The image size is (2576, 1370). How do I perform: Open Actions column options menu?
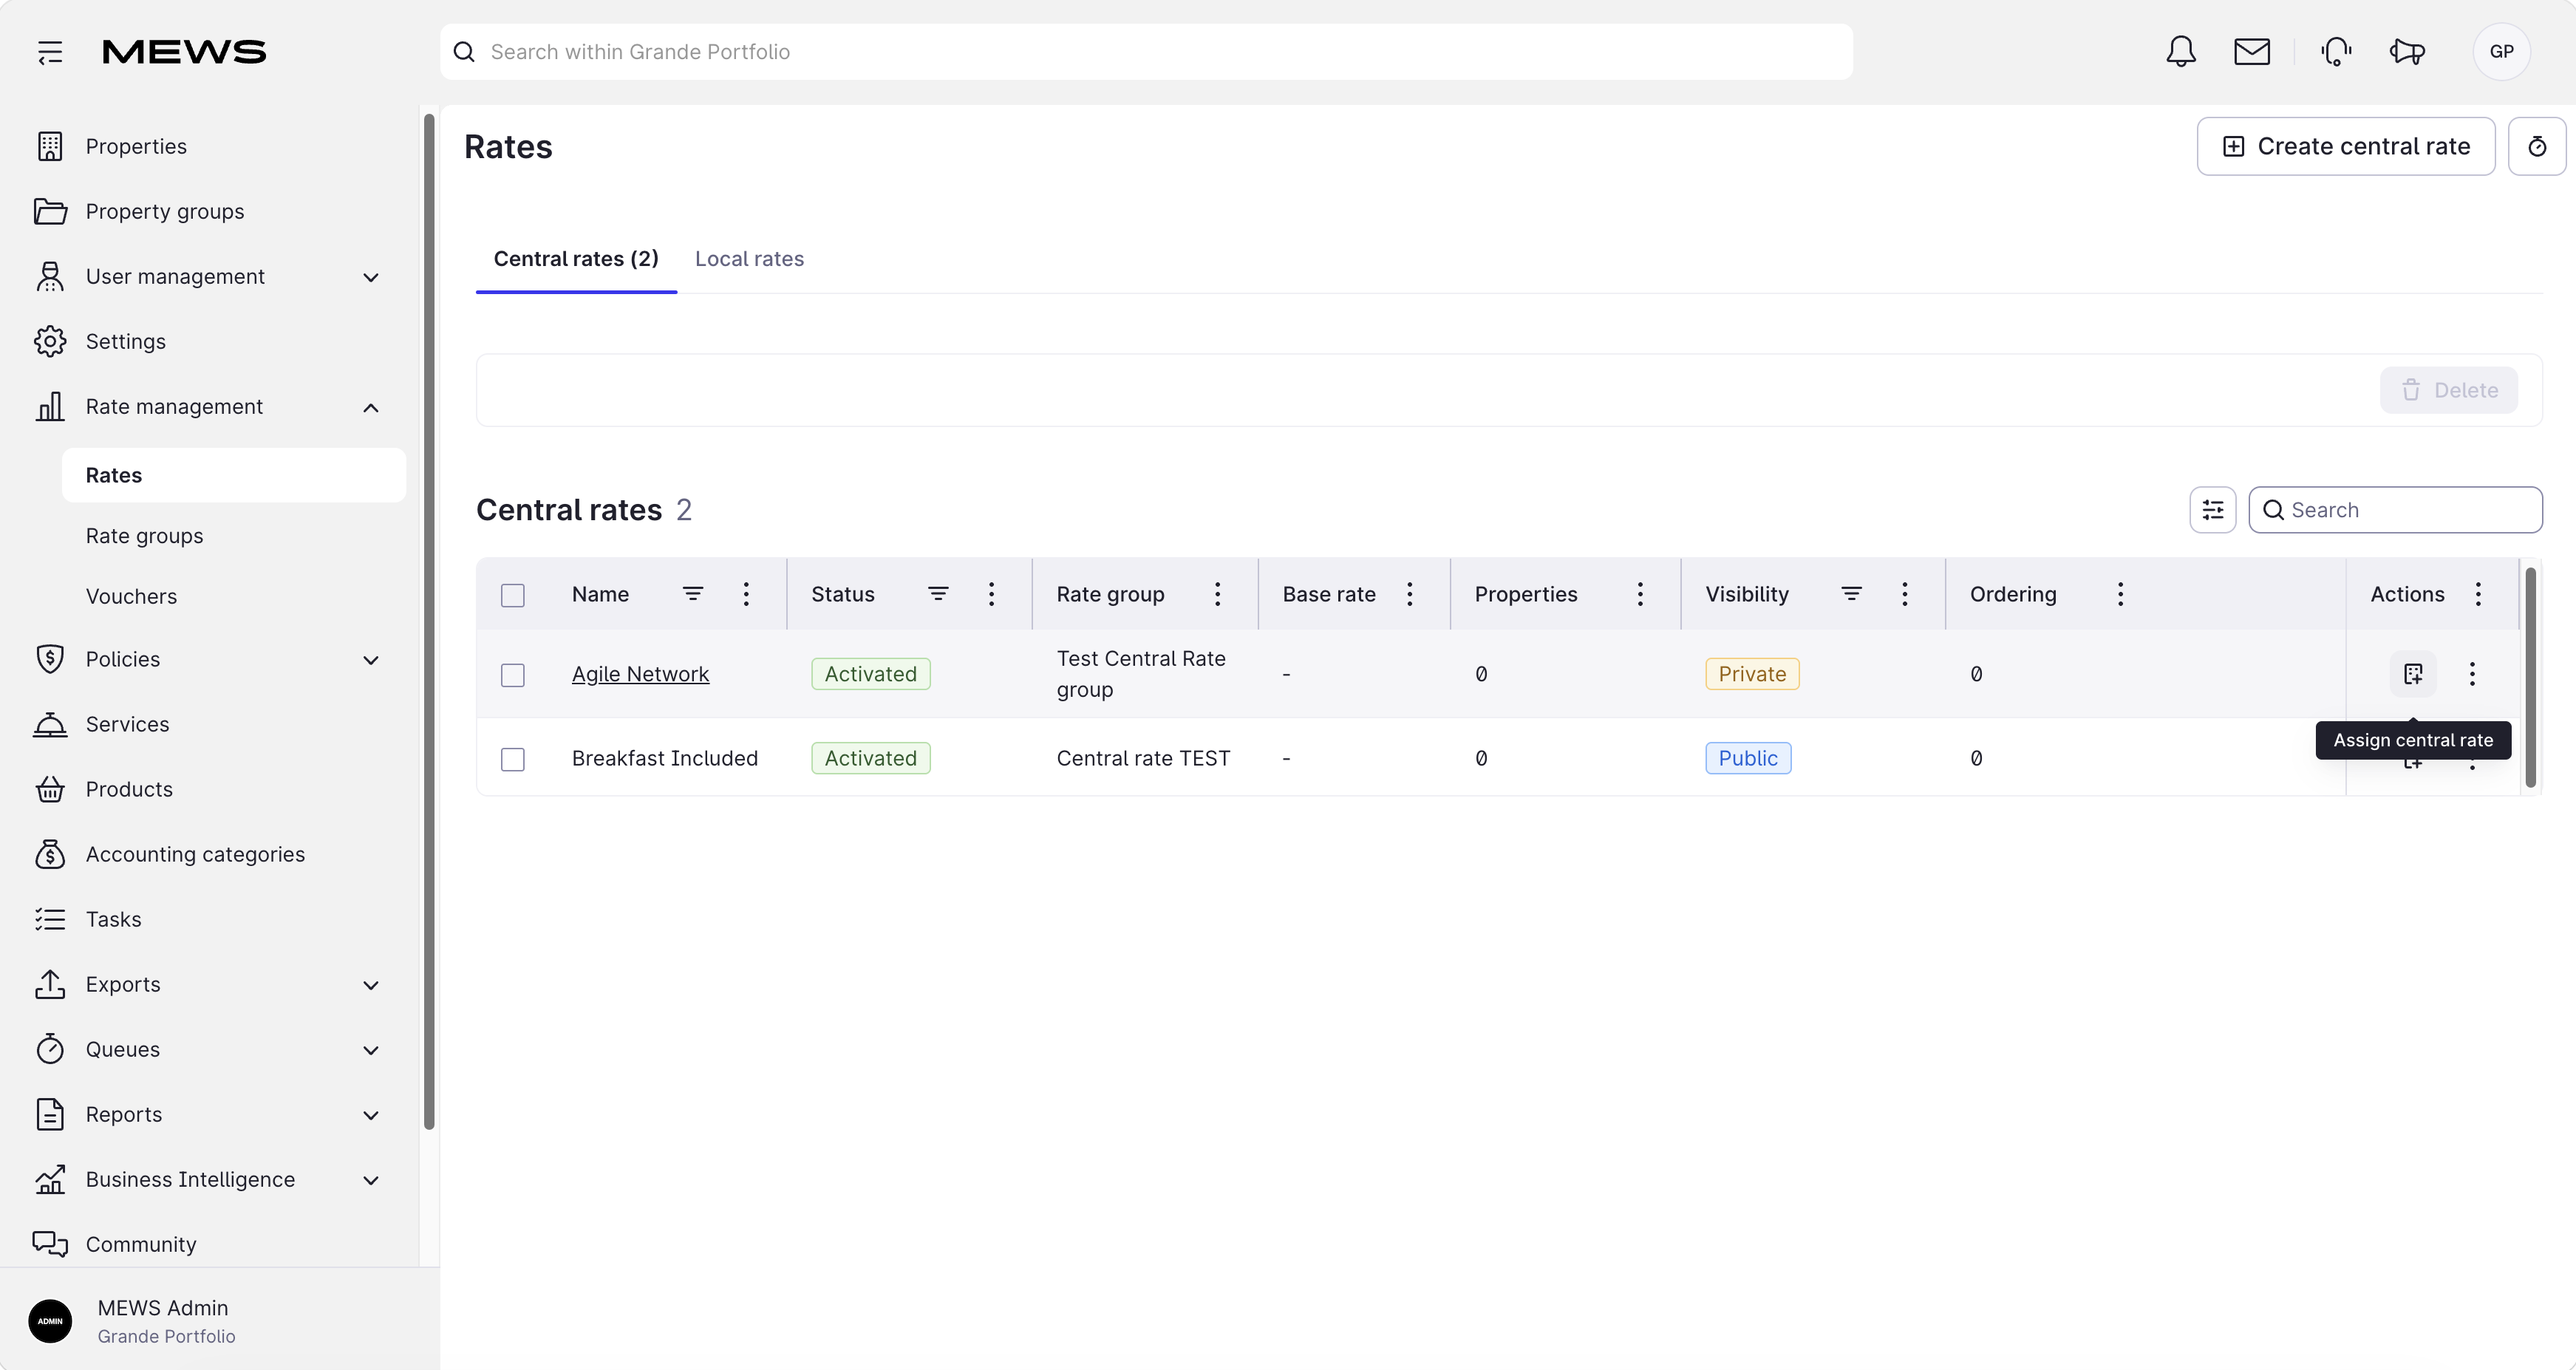(2478, 594)
